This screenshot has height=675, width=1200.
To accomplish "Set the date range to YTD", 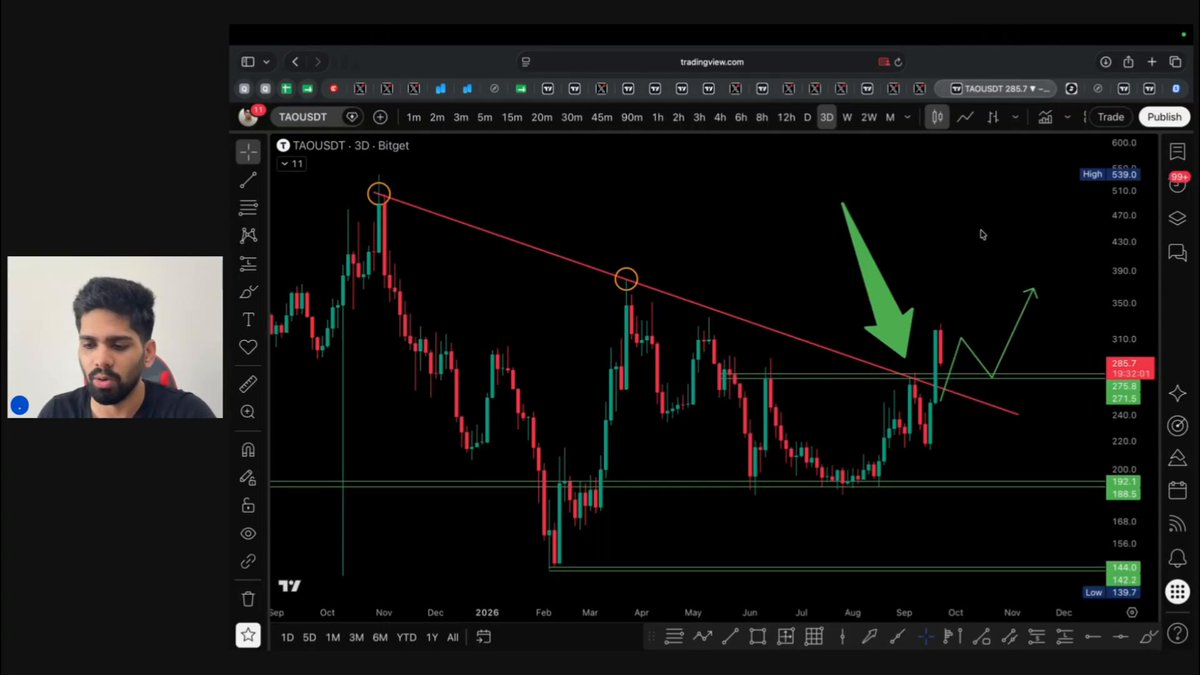I will point(406,638).
